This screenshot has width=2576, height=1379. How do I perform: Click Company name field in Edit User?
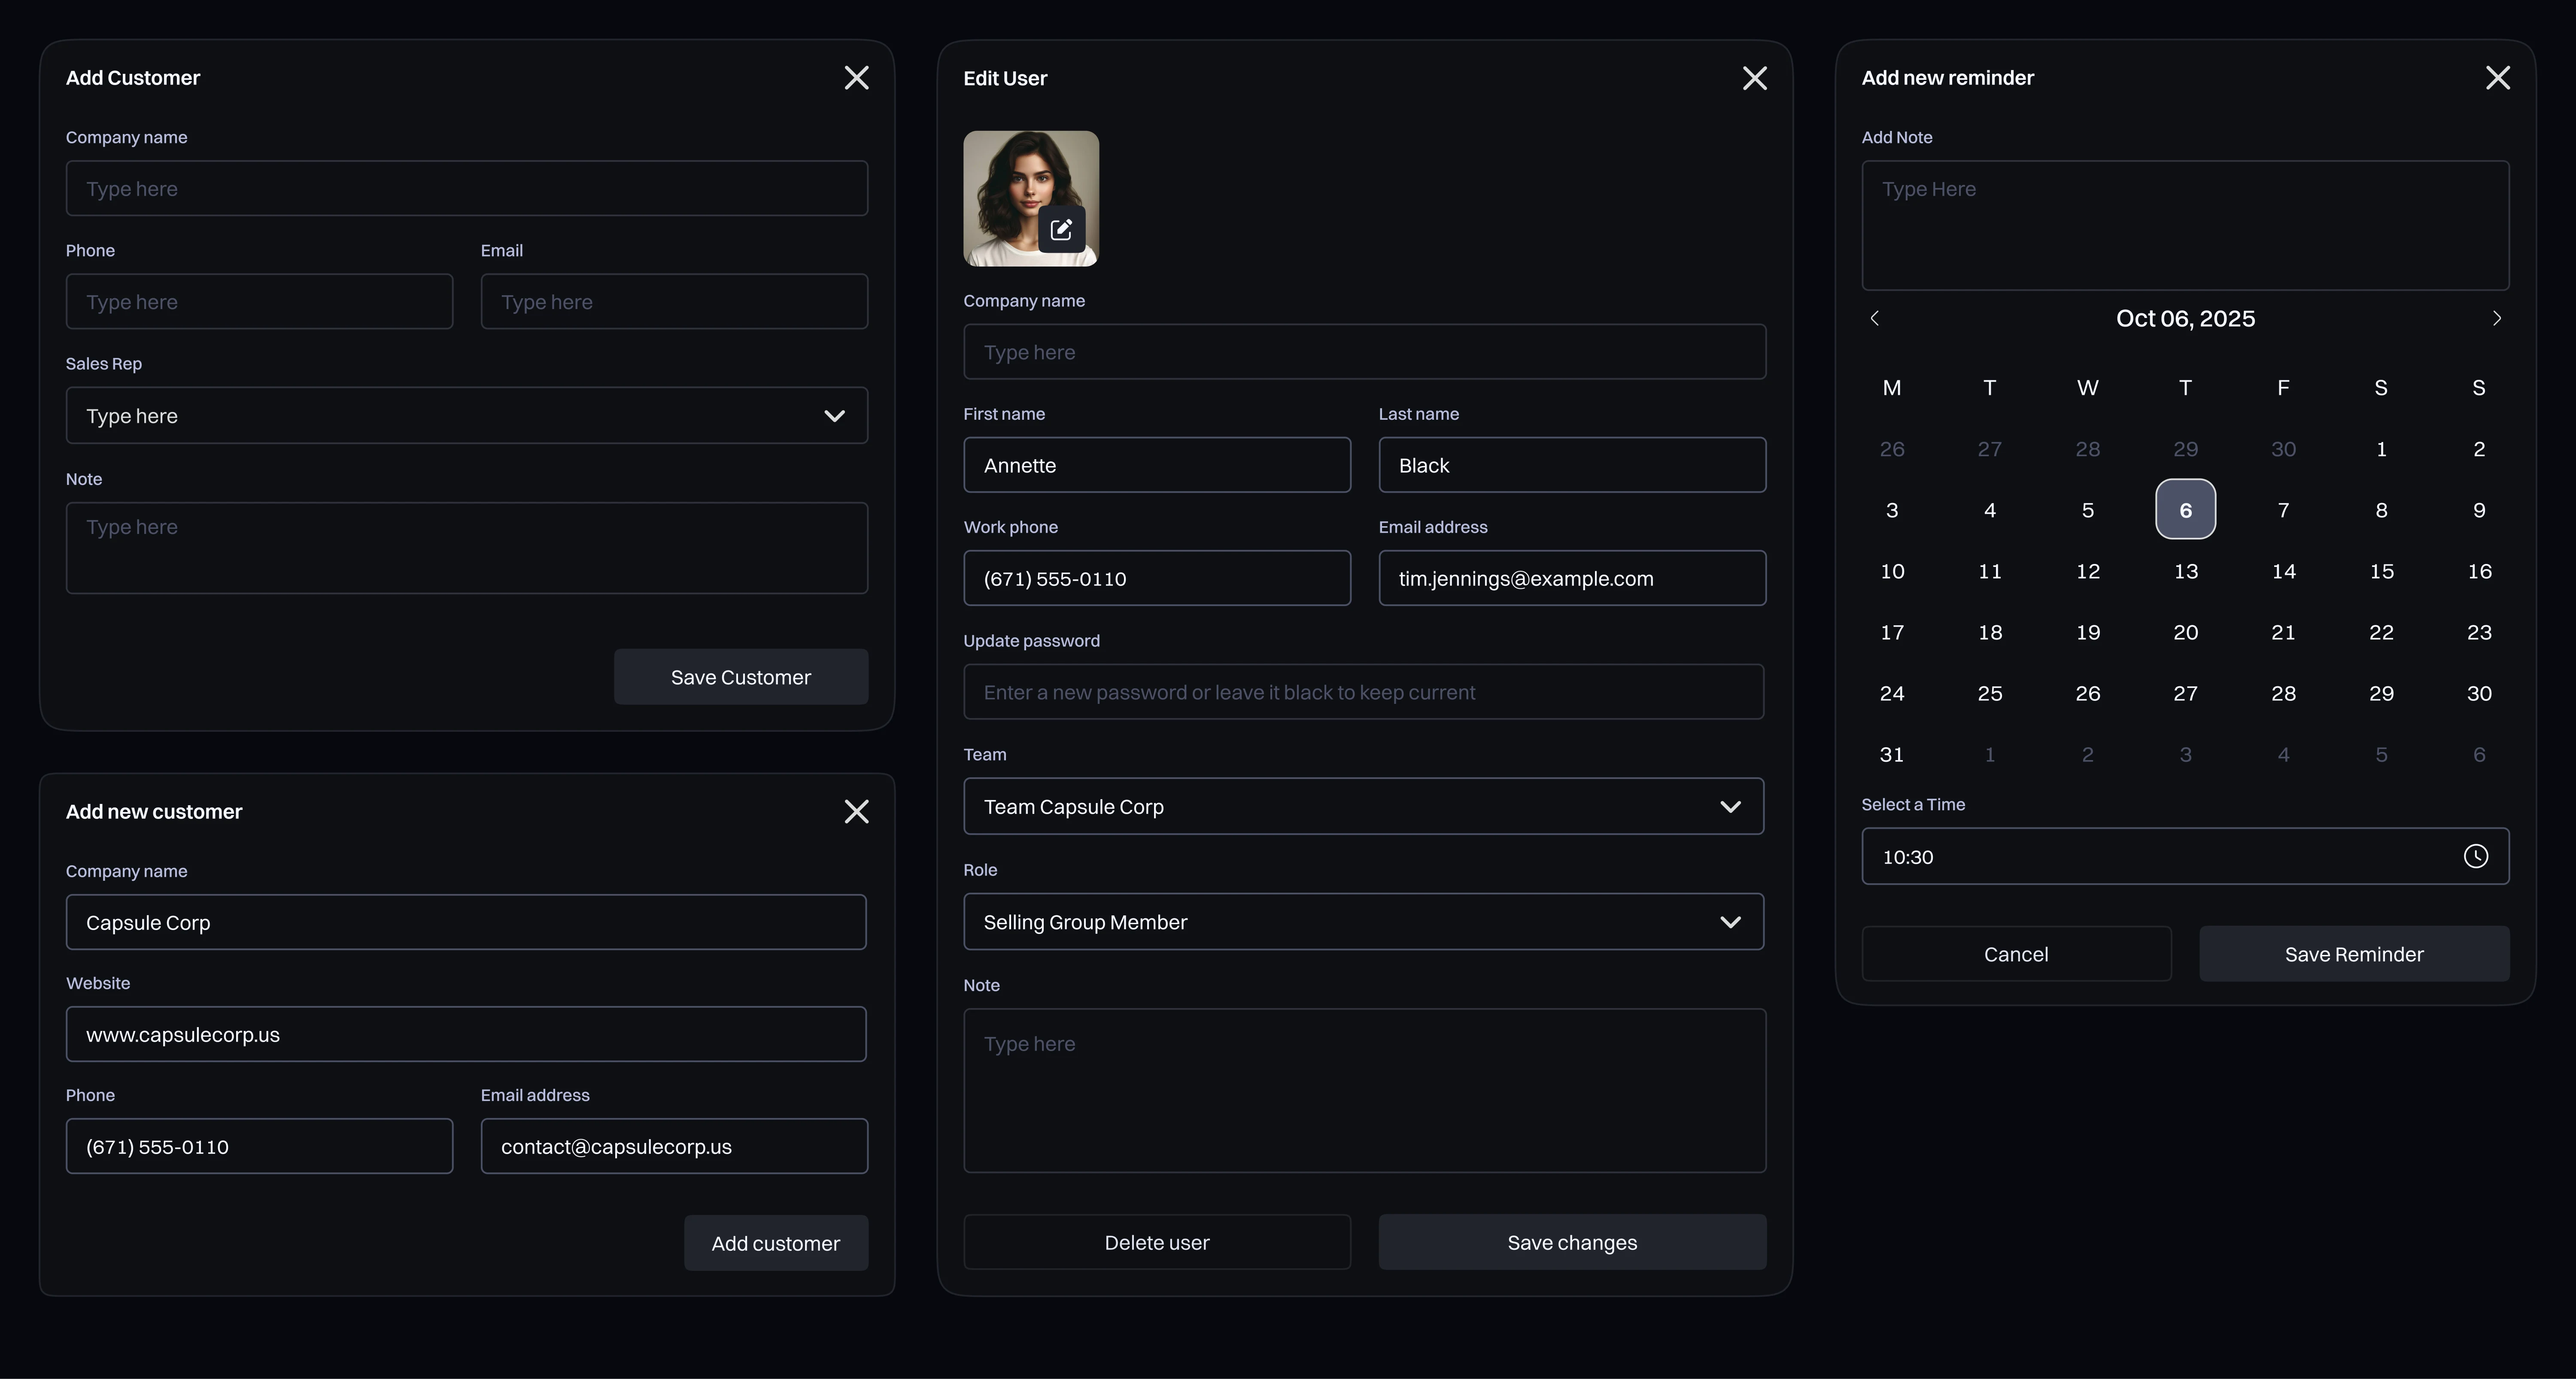pyautogui.click(x=1364, y=351)
